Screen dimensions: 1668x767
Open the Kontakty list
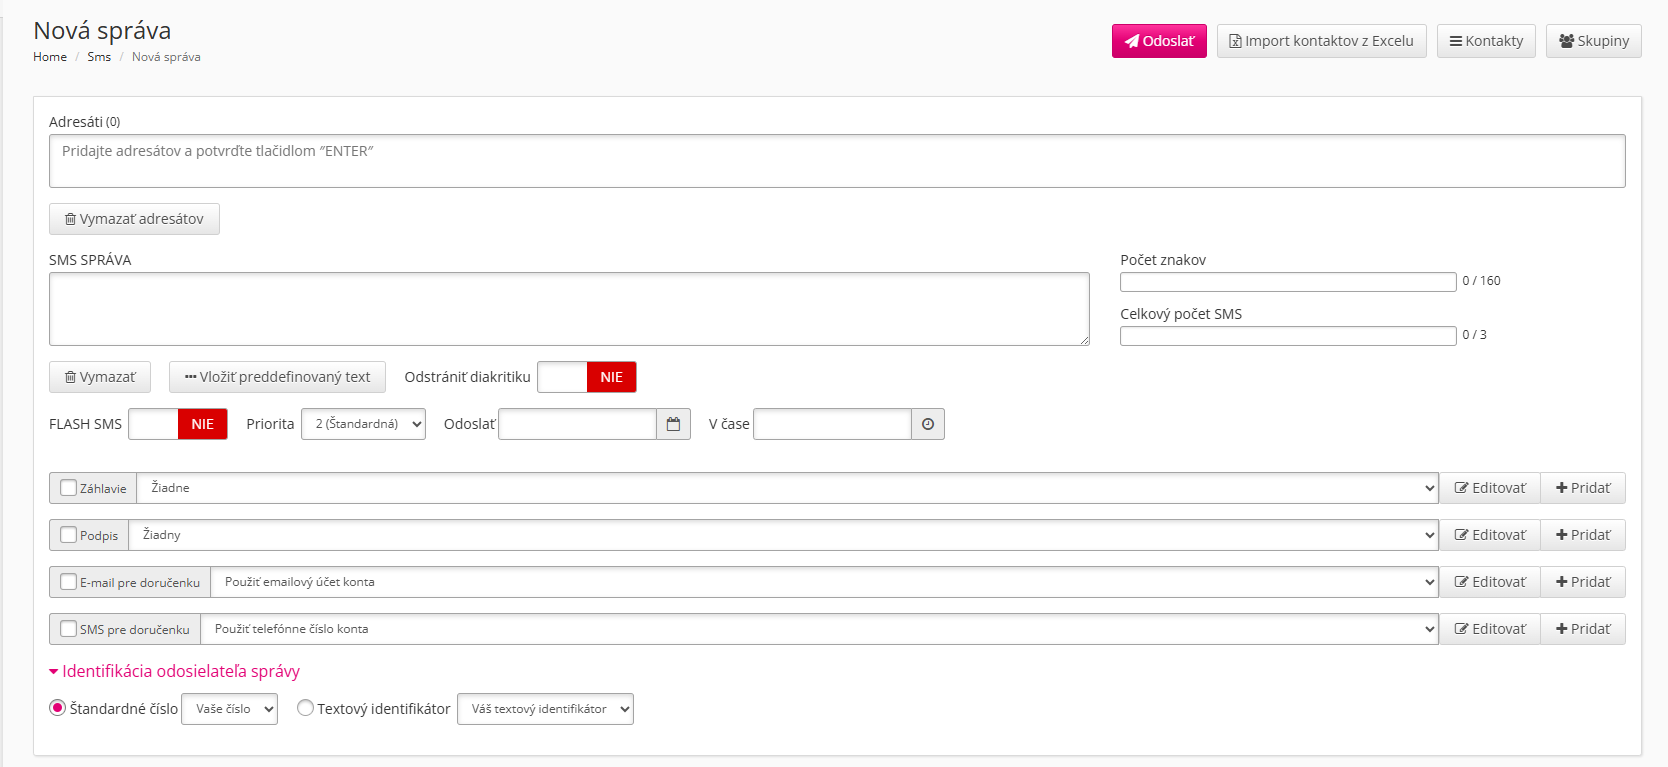[x=1486, y=41]
